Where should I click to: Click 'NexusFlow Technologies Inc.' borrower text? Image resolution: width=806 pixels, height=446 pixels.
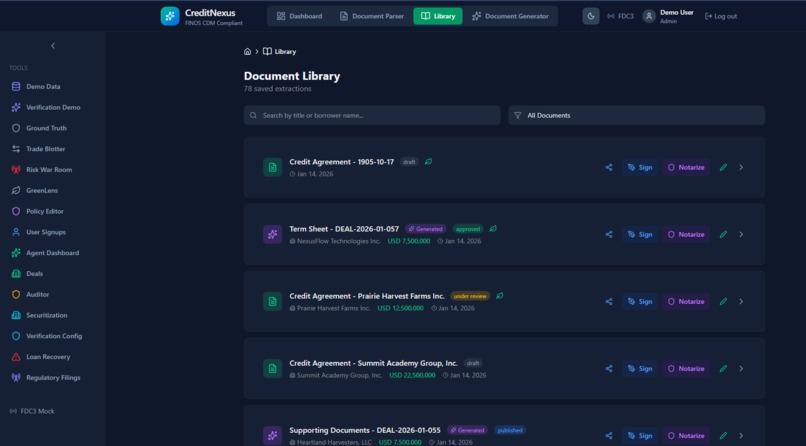(x=338, y=241)
